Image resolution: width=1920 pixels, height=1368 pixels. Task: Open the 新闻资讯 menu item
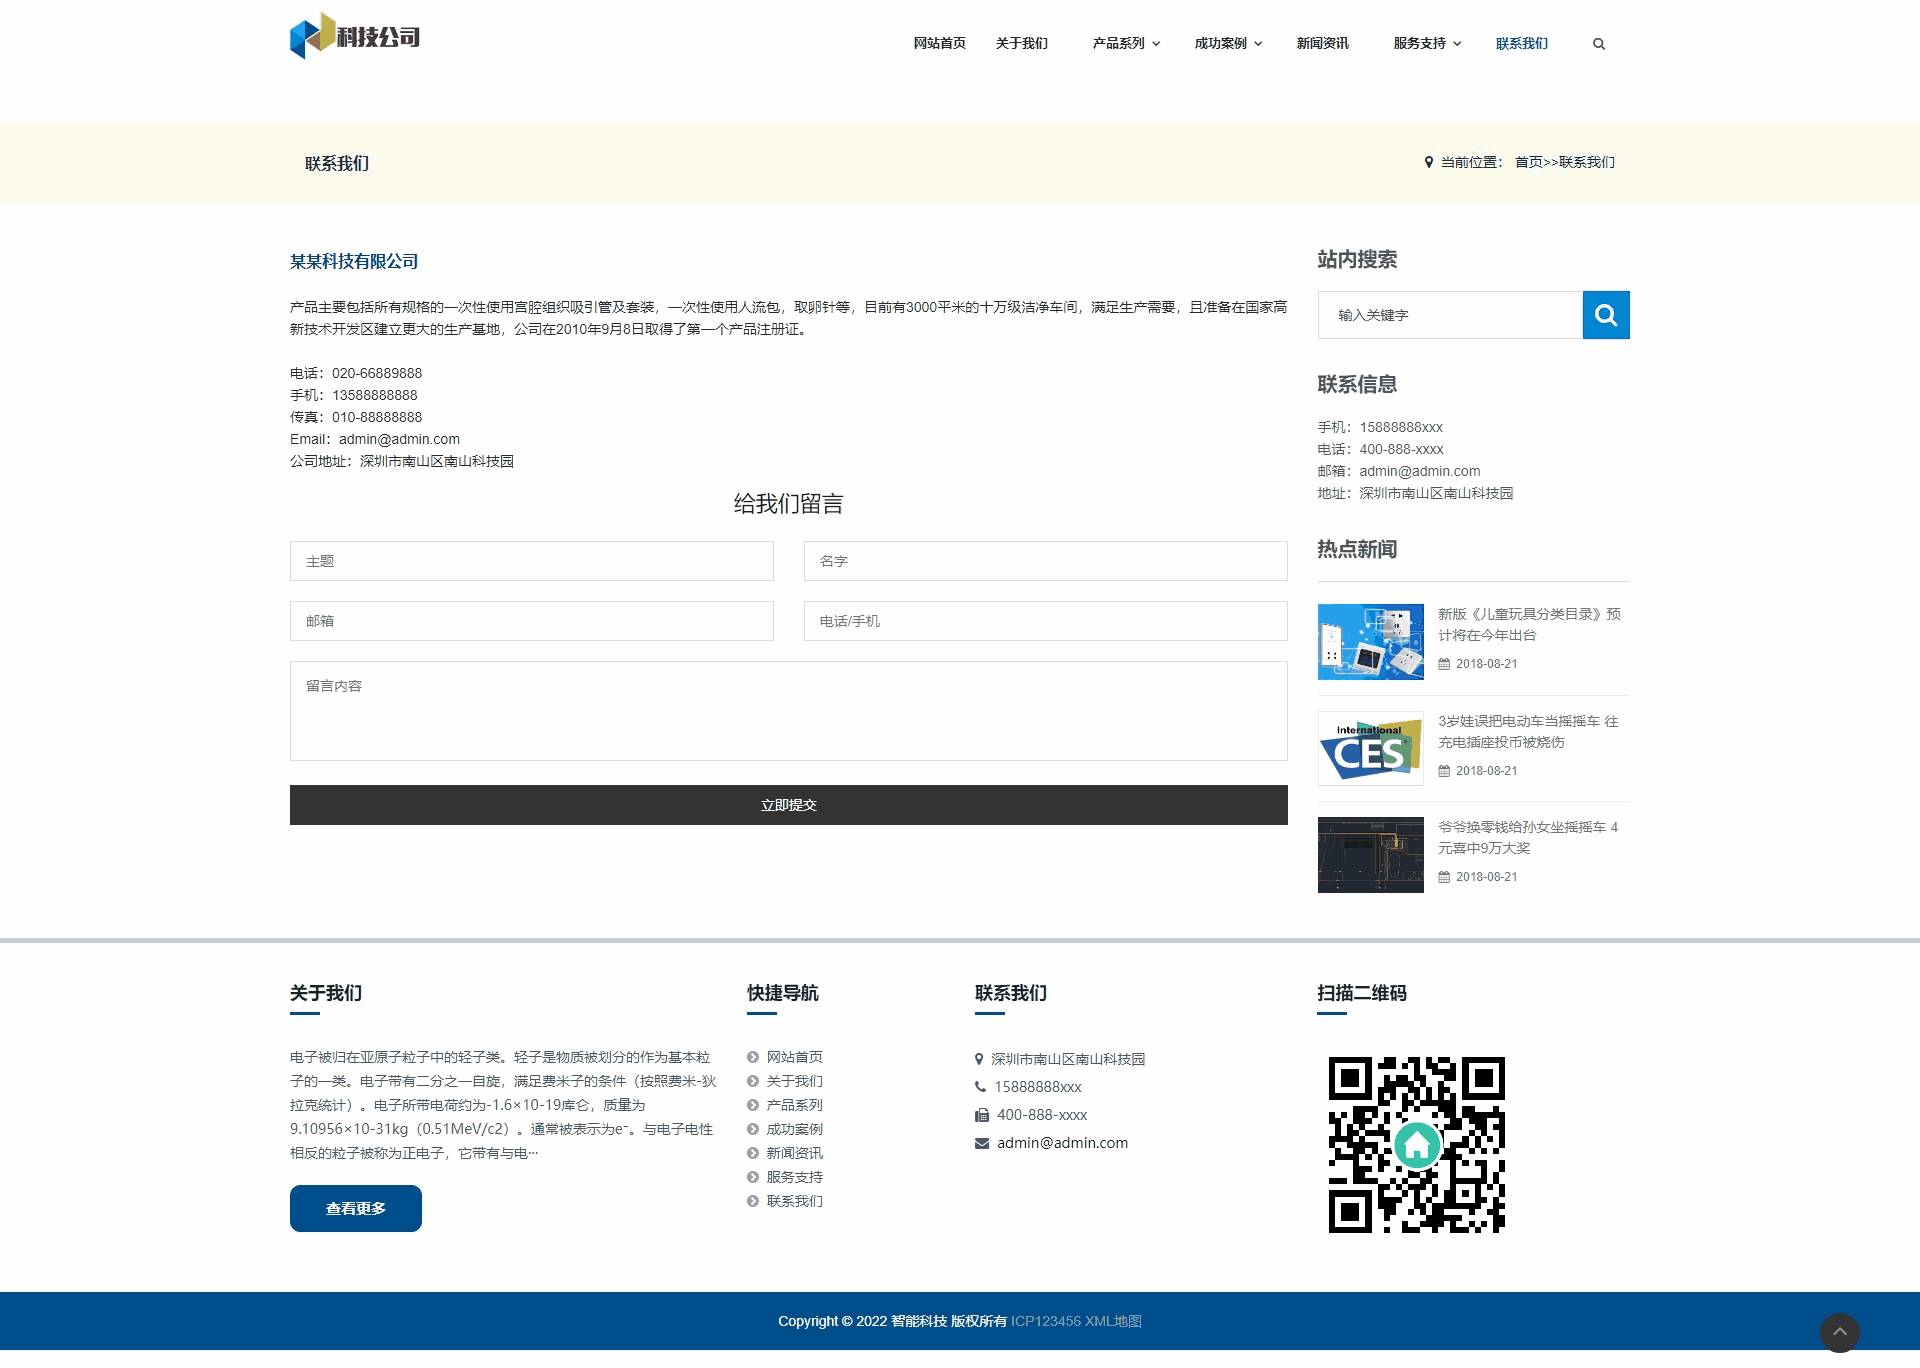tap(1322, 44)
